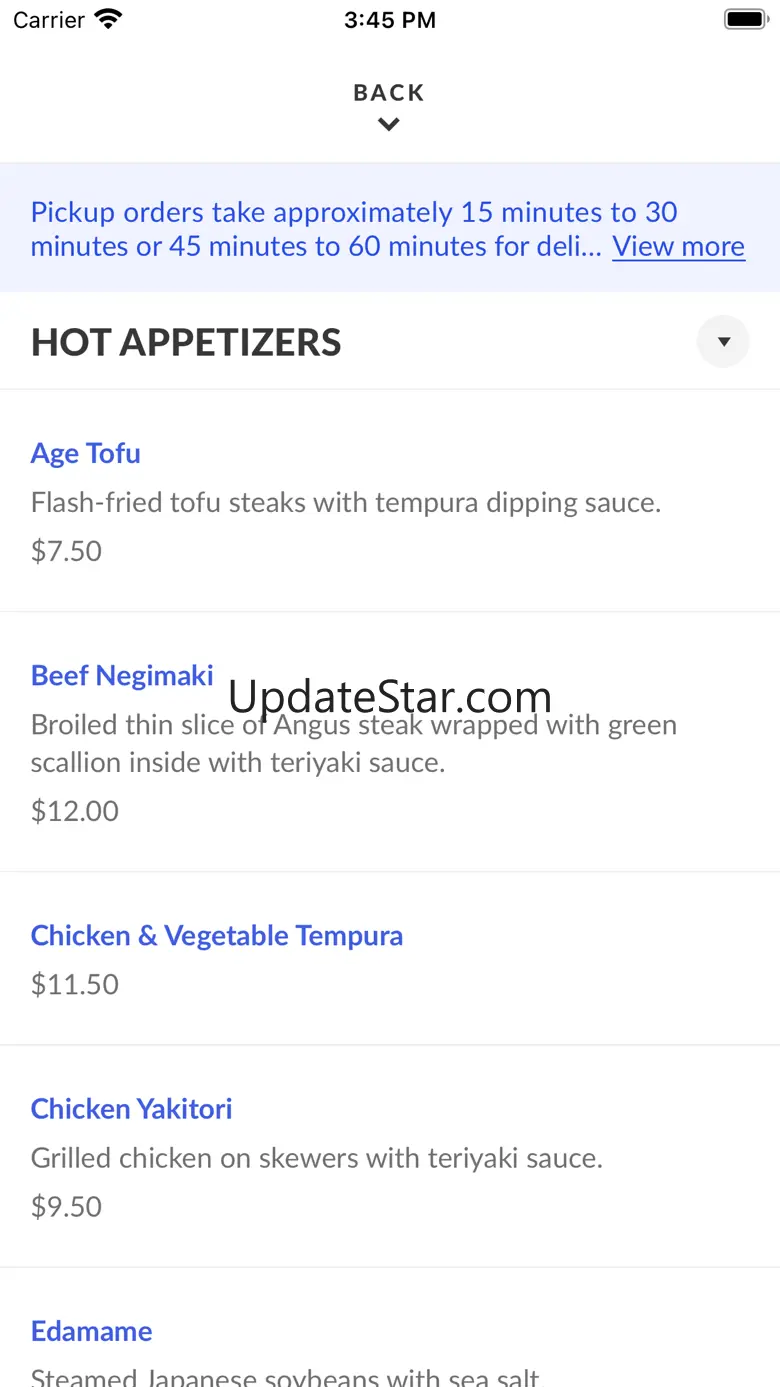Image resolution: width=780 pixels, height=1387 pixels.
Task: Click the Wi-Fi status icon
Action: pos(108,19)
